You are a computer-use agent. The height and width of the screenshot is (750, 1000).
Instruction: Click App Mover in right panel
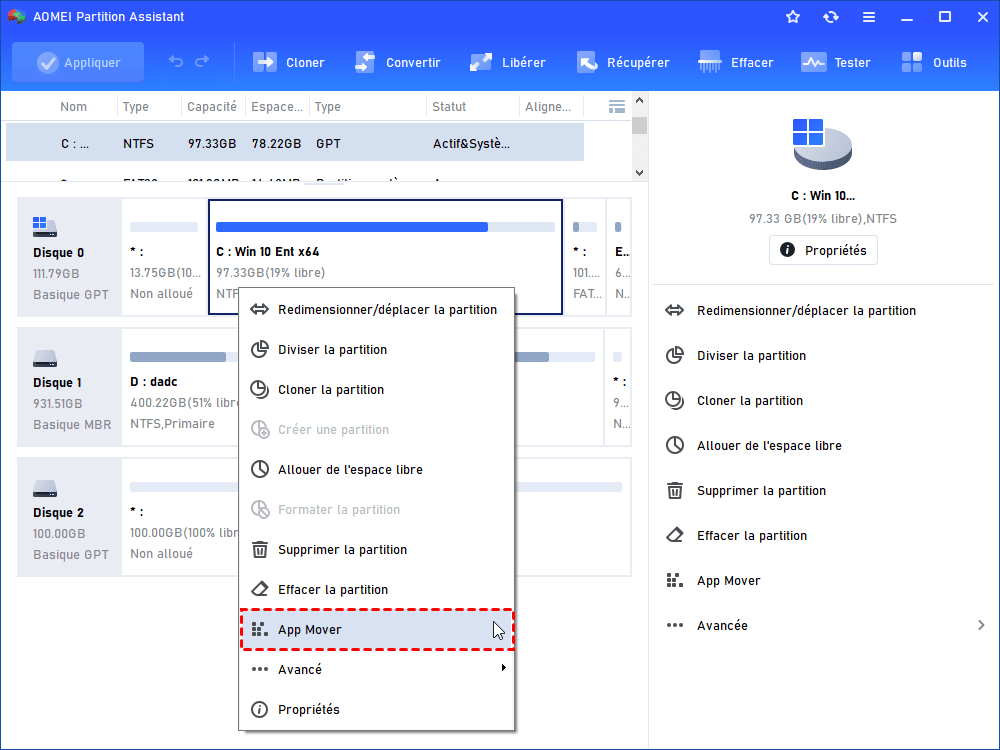pos(728,581)
